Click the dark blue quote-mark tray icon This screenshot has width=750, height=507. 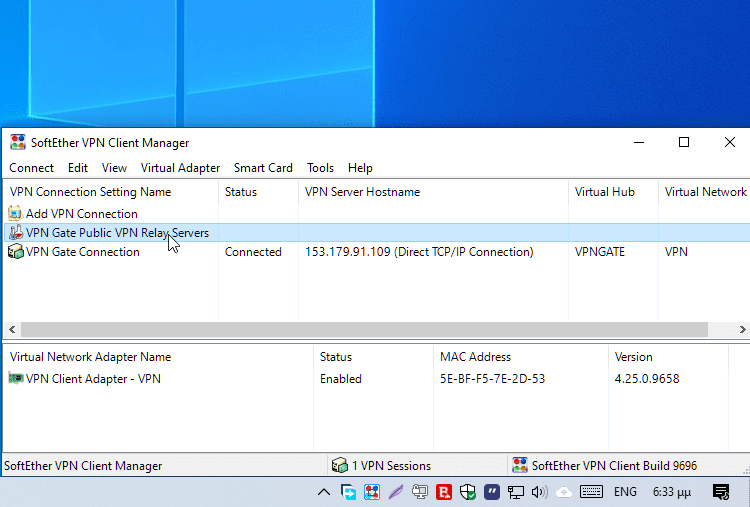[492, 492]
